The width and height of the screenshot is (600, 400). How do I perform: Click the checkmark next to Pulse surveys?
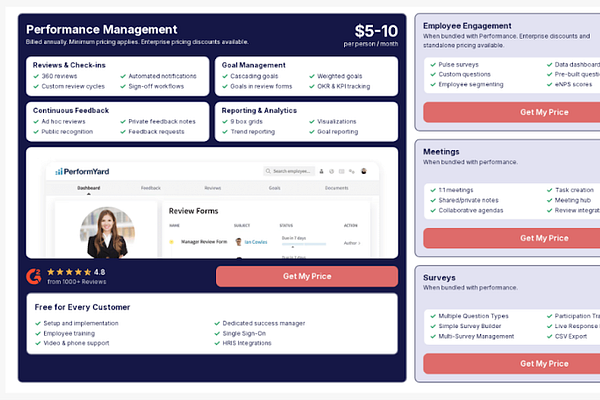click(433, 65)
